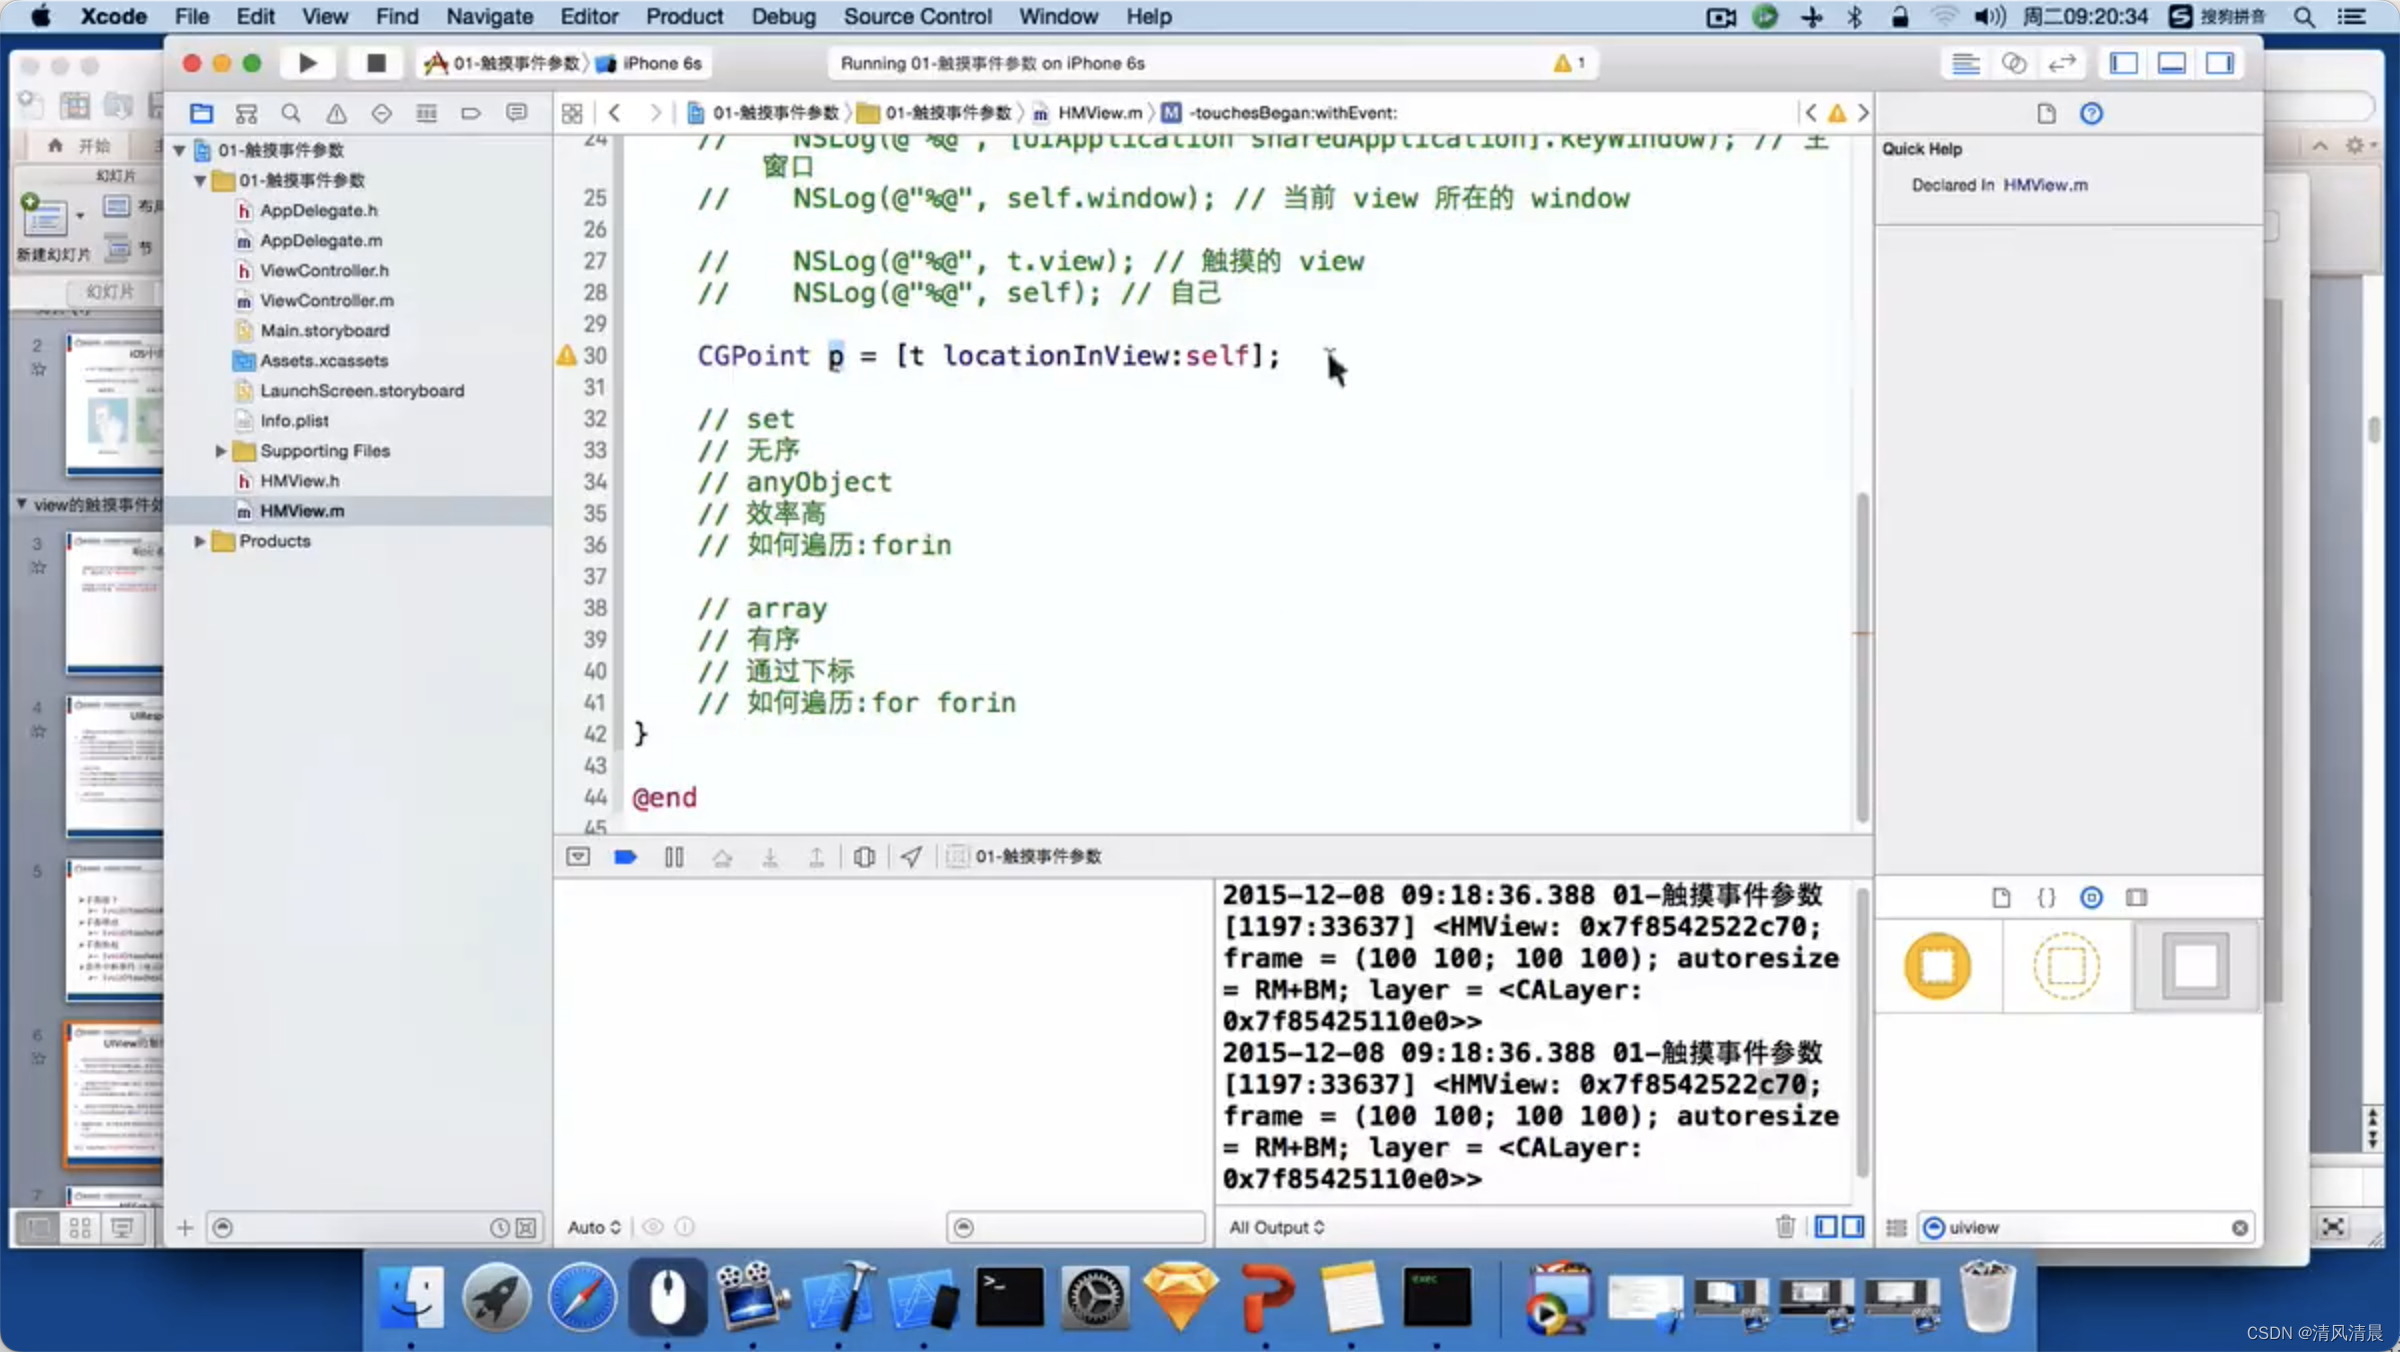Open the iPhone 6s destination selector
Image resolution: width=2400 pixels, height=1352 pixels.
(651, 63)
